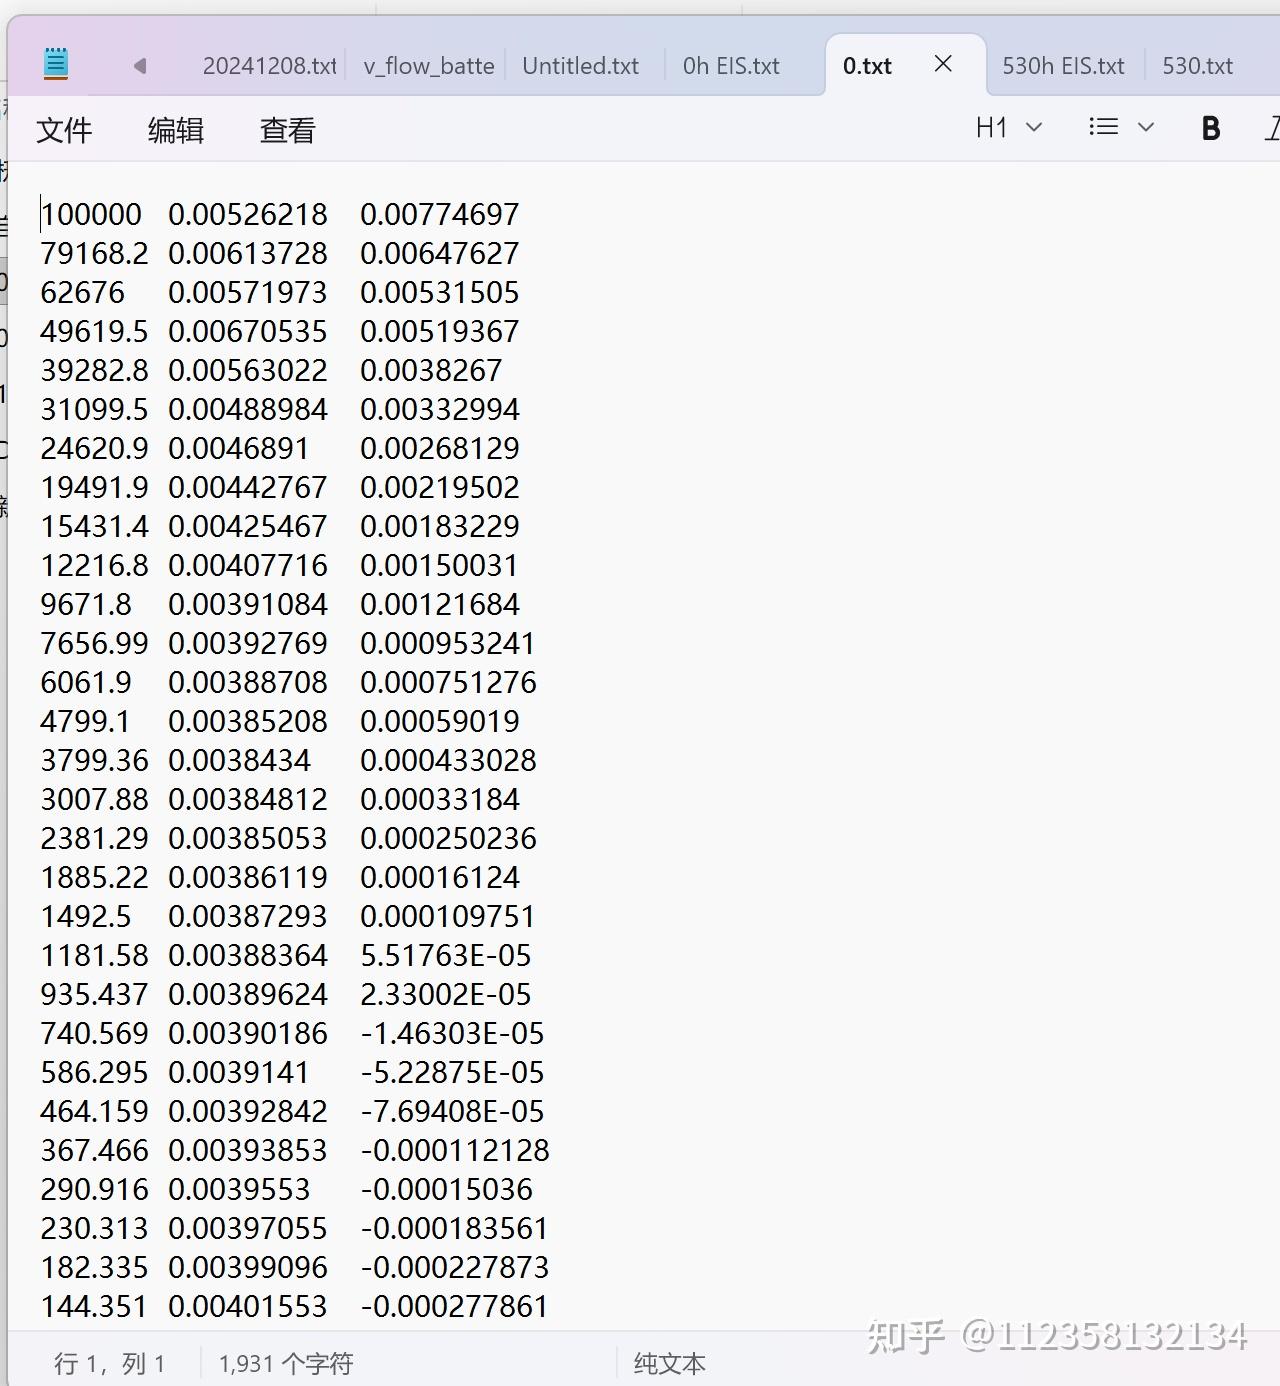The image size is (1280, 1386).
Task: Click the Italic icon at the toolbar's right edge
Action: coord(1272,127)
